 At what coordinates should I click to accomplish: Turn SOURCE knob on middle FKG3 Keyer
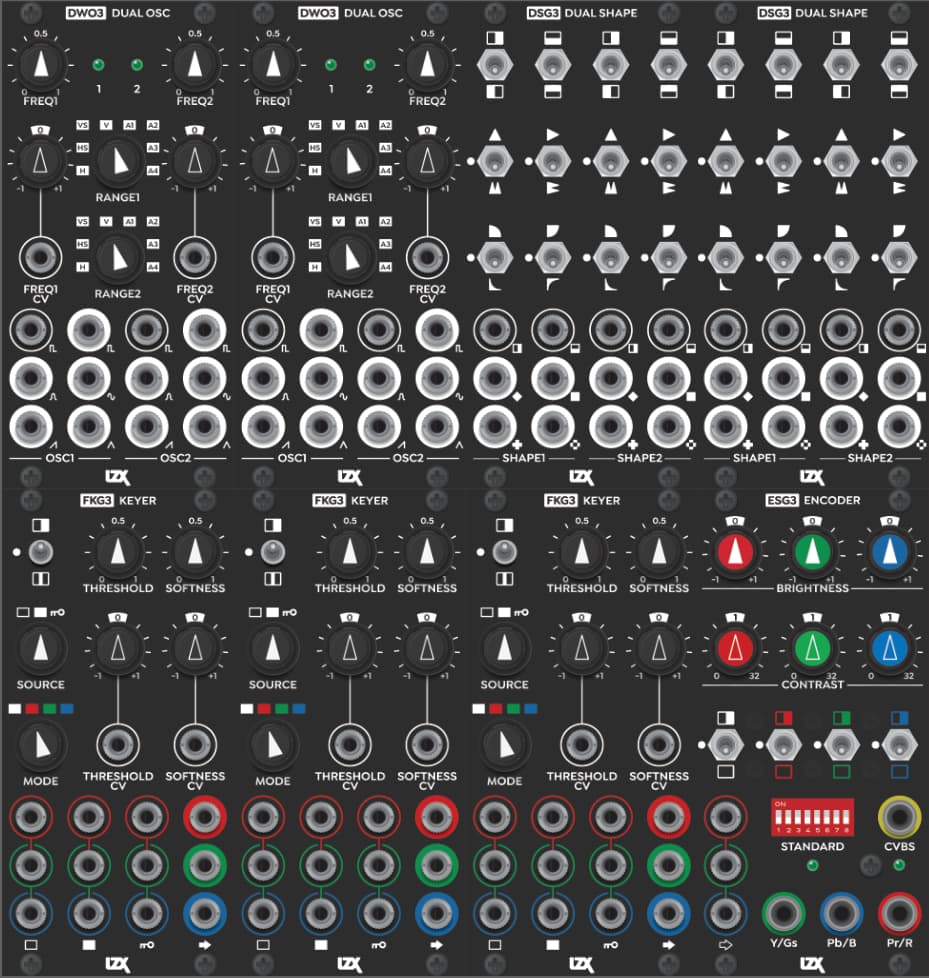tap(273, 649)
